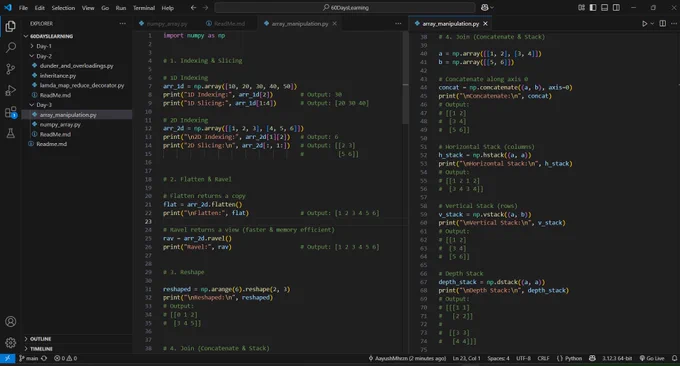
Task: Toggle the secondary side bar
Action: click(616, 7)
